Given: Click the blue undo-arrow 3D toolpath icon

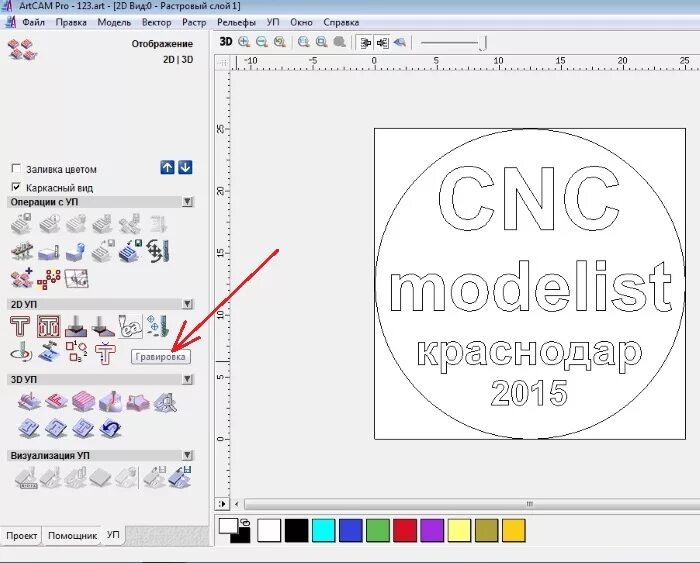Looking at the screenshot, I should tap(111, 429).
